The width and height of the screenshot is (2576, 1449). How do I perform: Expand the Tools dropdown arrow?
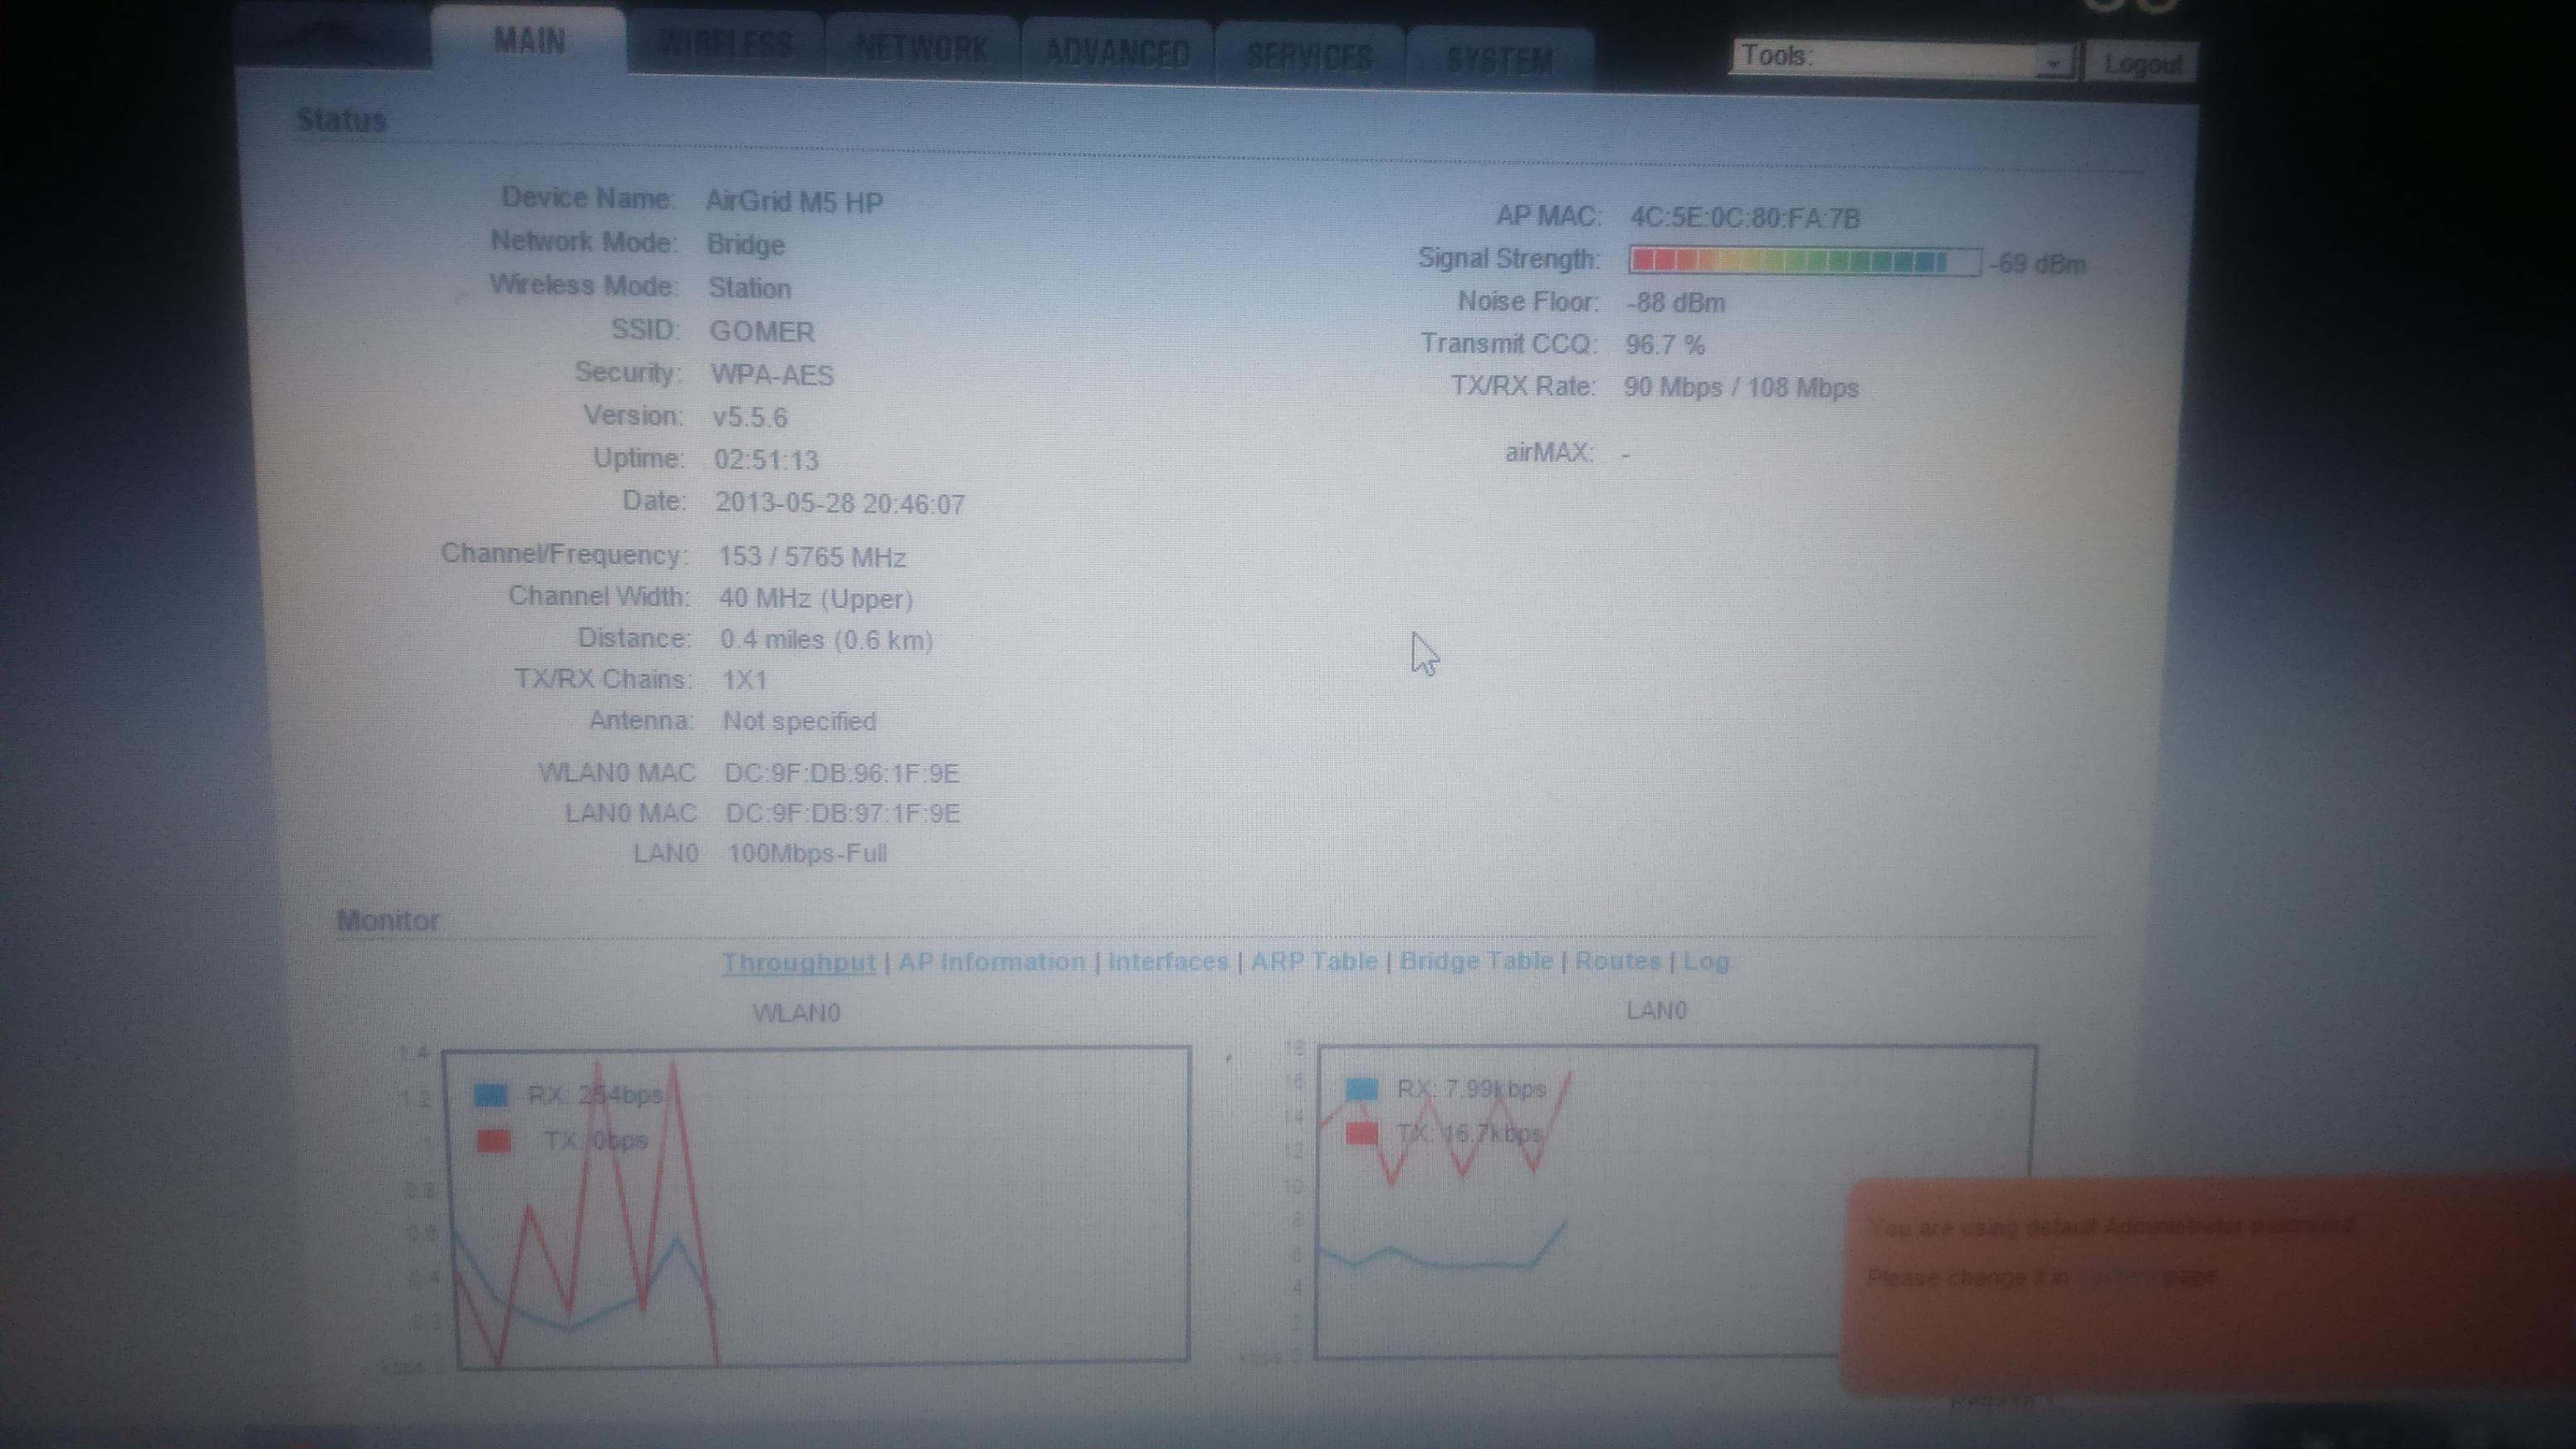(x=2052, y=64)
